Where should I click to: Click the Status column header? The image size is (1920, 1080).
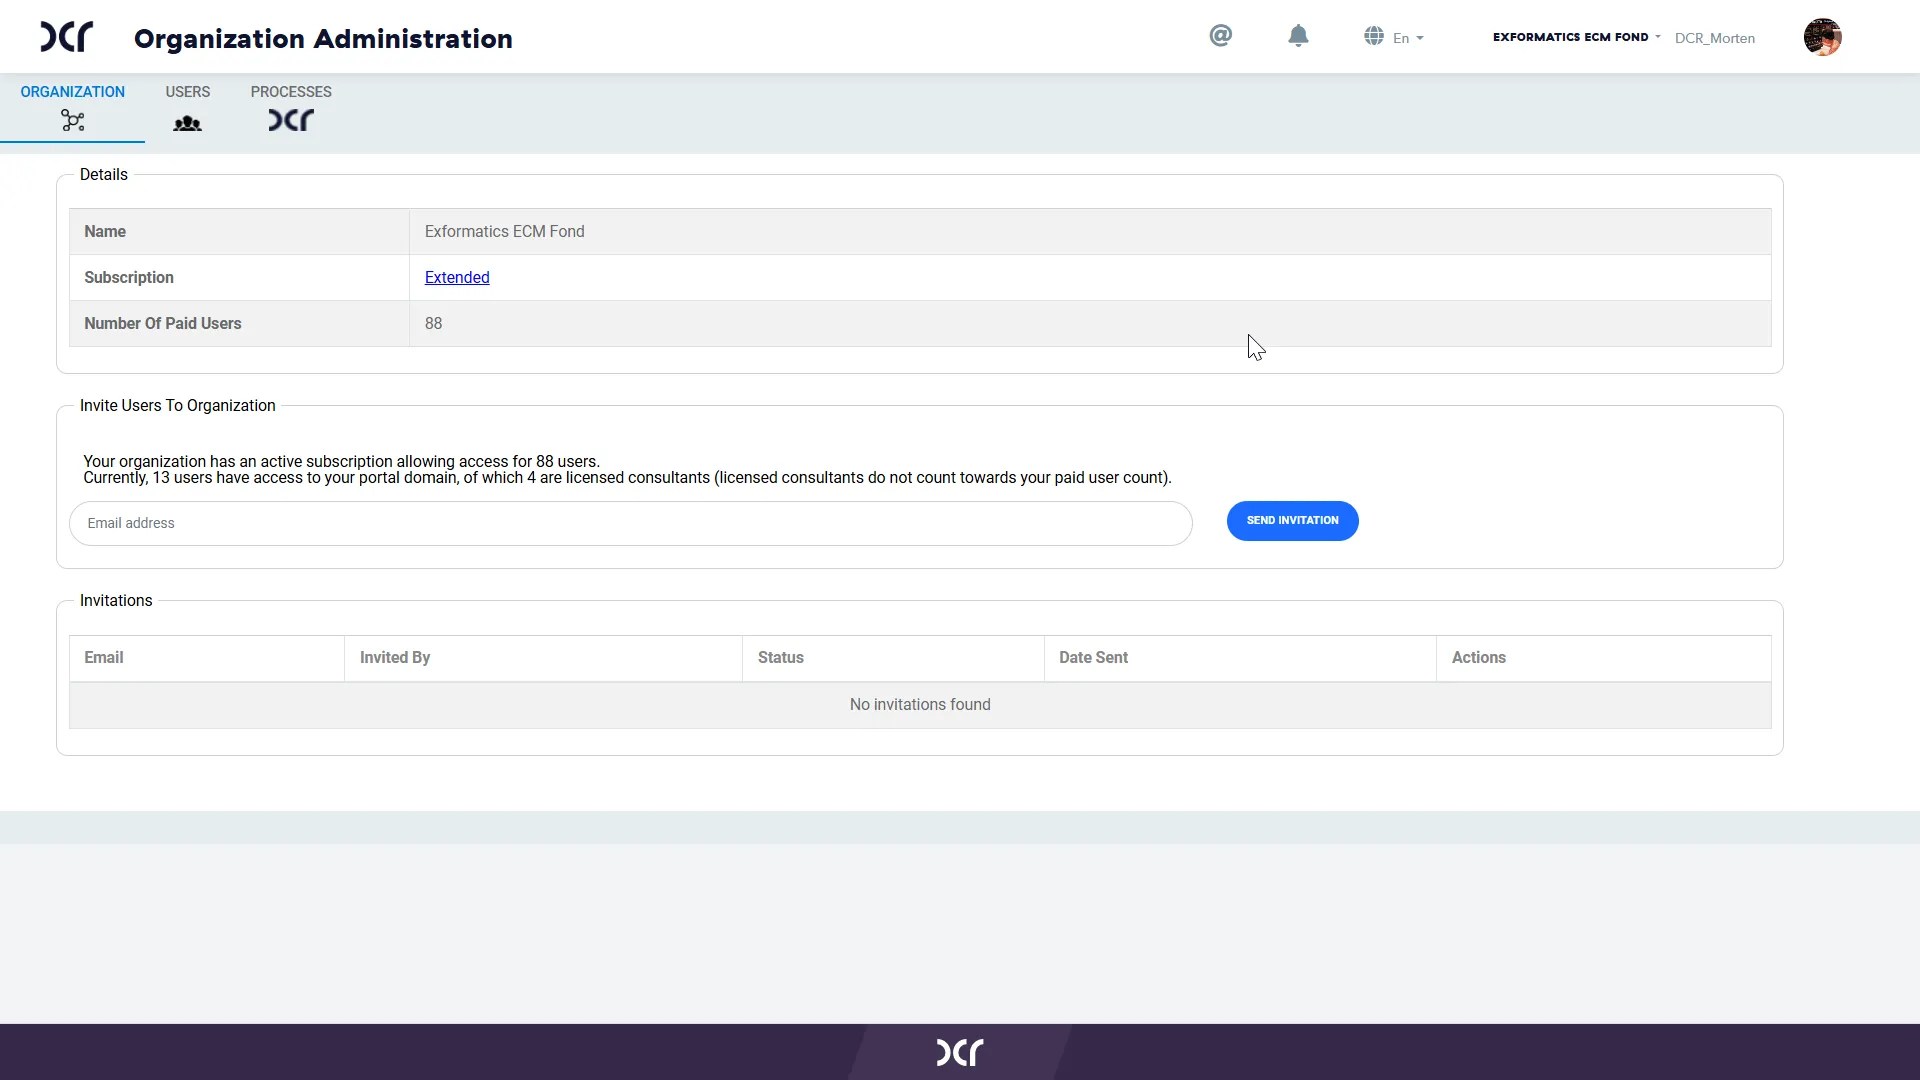pyautogui.click(x=780, y=658)
